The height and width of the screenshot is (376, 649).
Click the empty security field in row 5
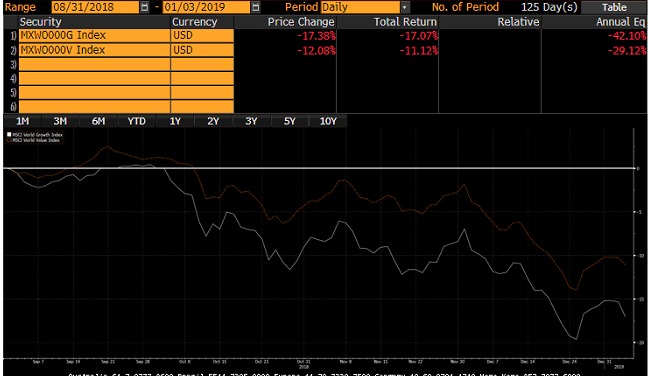(x=94, y=92)
